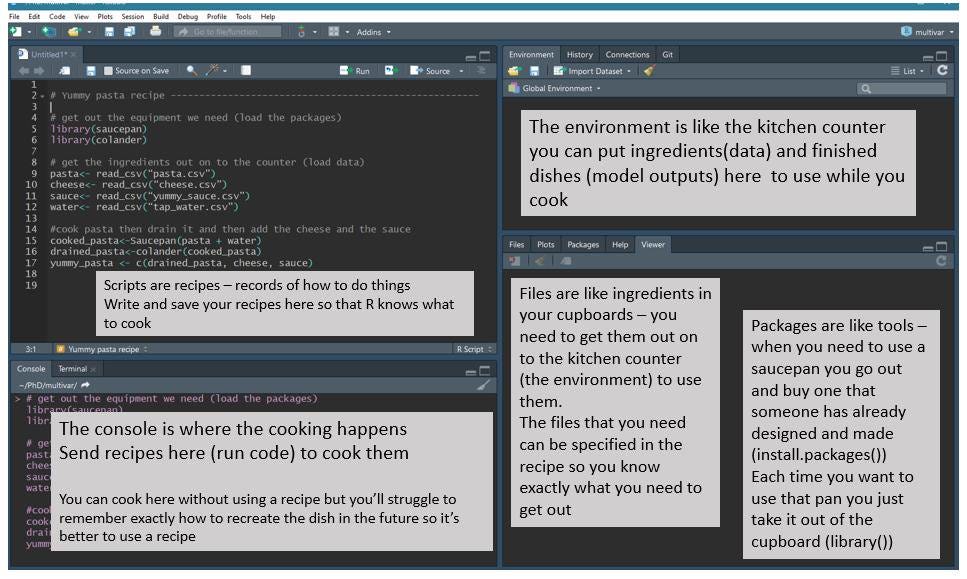Clear the environment with the broom icon
Screen dimensions: 967x579
(x=647, y=71)
